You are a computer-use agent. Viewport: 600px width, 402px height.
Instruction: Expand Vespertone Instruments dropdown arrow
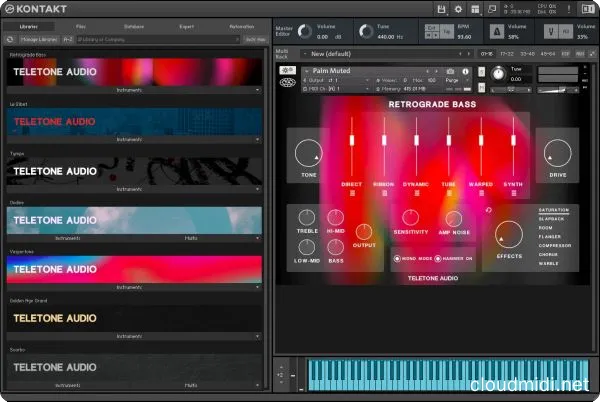[x=258, y=287]
